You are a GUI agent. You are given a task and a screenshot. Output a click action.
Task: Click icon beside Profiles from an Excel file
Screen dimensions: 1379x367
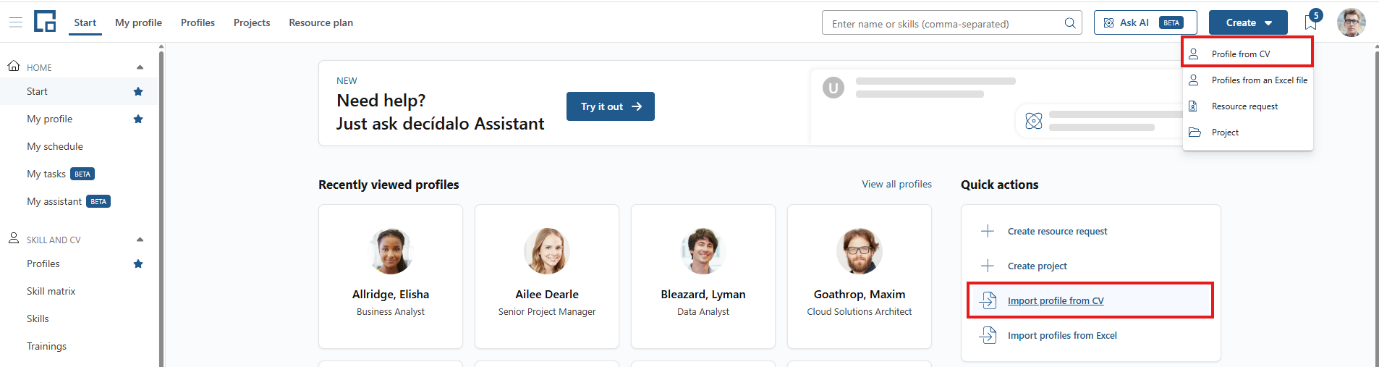1193,80
